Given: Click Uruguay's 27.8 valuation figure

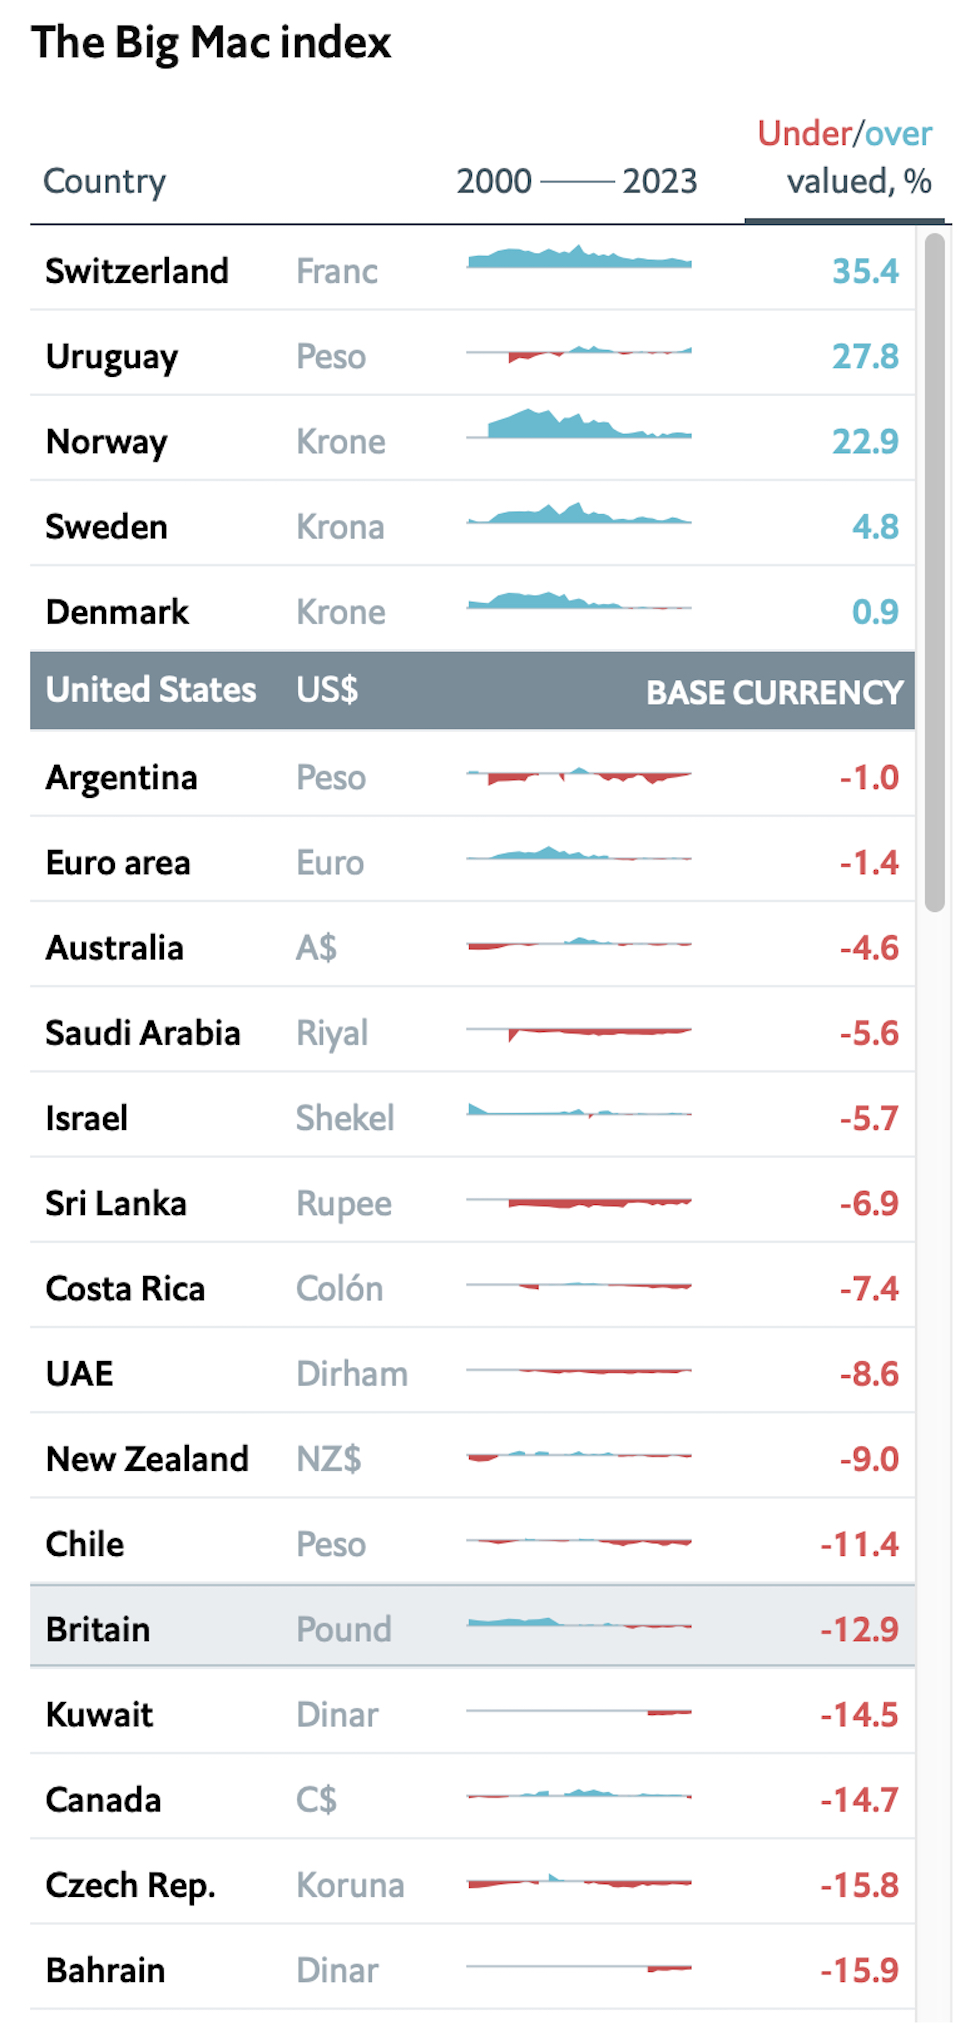Looking at the screenshot, I should click(x=865, y=356).
